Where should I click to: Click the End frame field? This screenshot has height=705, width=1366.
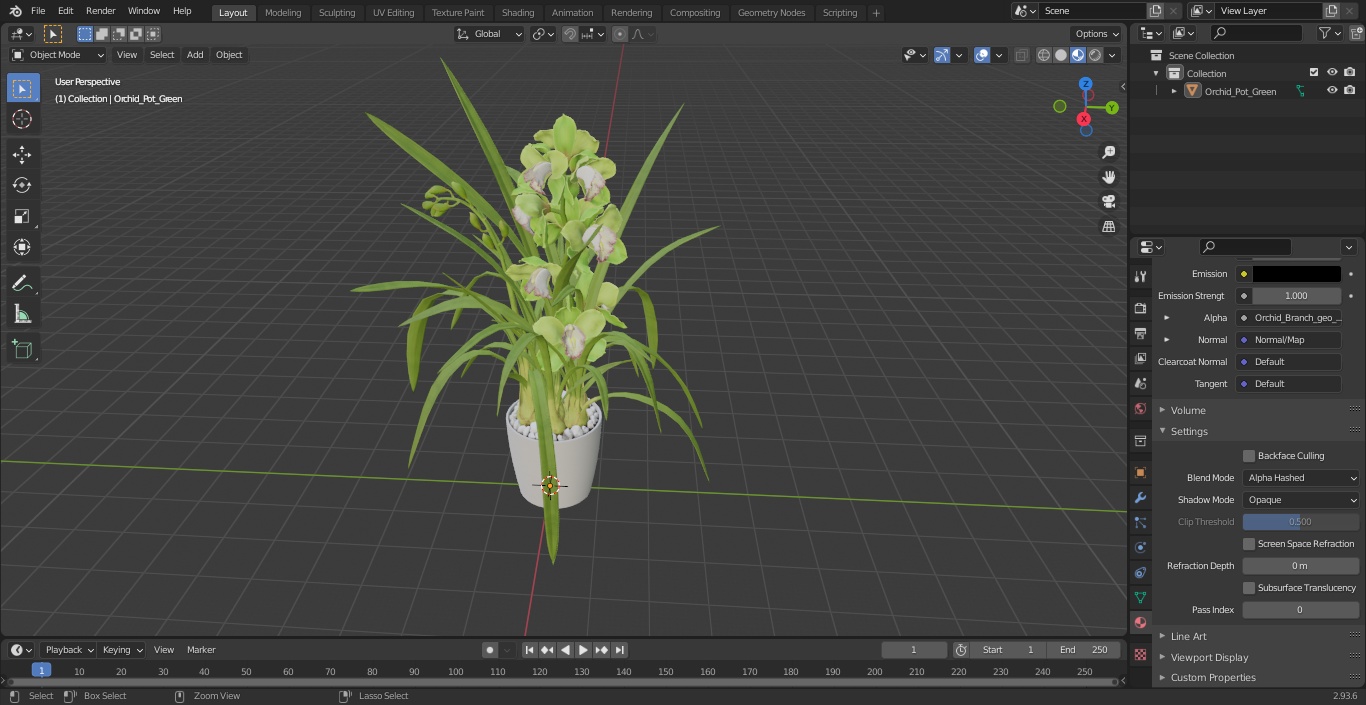(x=1083, y=650)
